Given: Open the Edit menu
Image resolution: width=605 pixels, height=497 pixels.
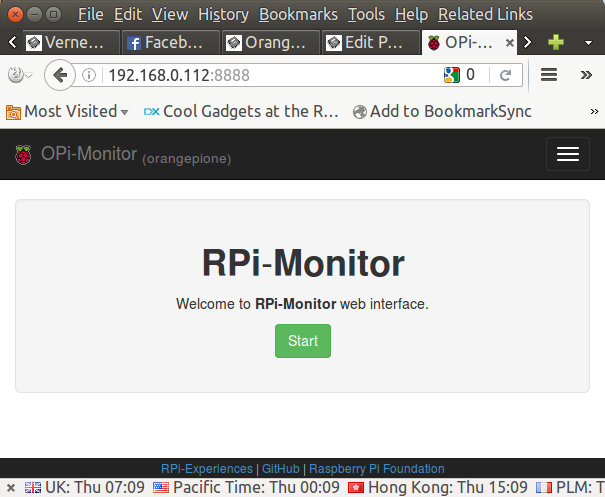Looking at the screenshot, I should tap(128, 15).
